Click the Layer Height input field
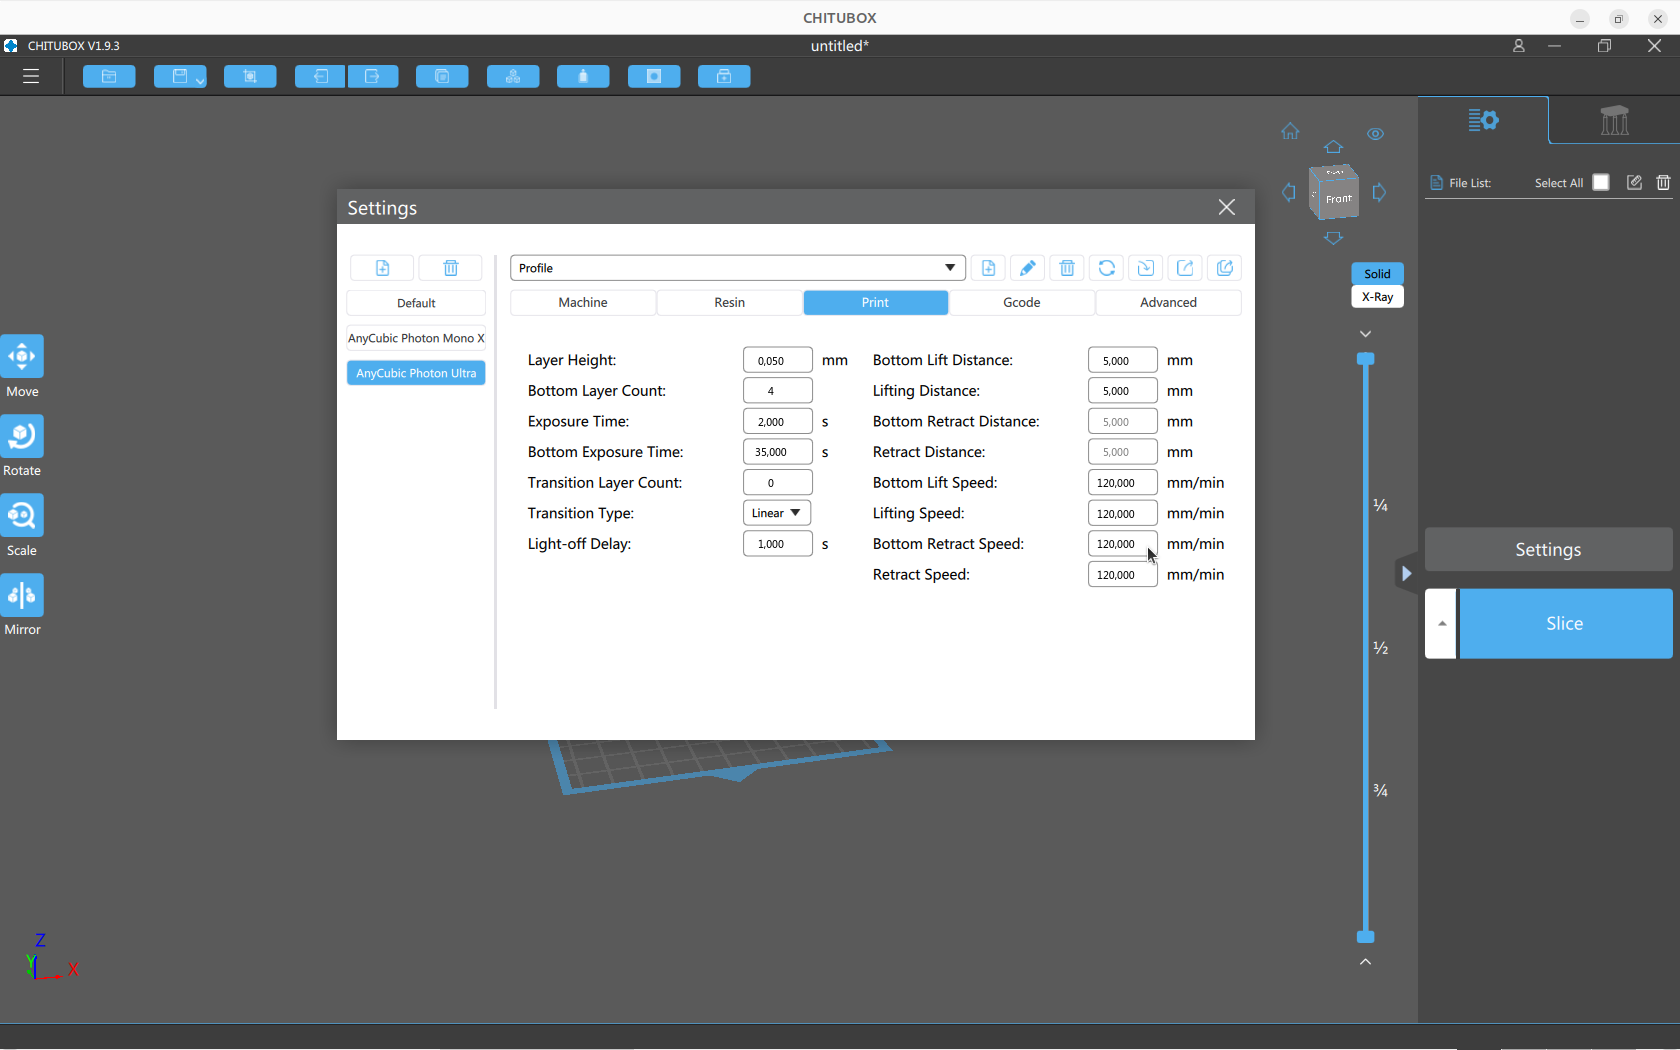 (777, 360)
